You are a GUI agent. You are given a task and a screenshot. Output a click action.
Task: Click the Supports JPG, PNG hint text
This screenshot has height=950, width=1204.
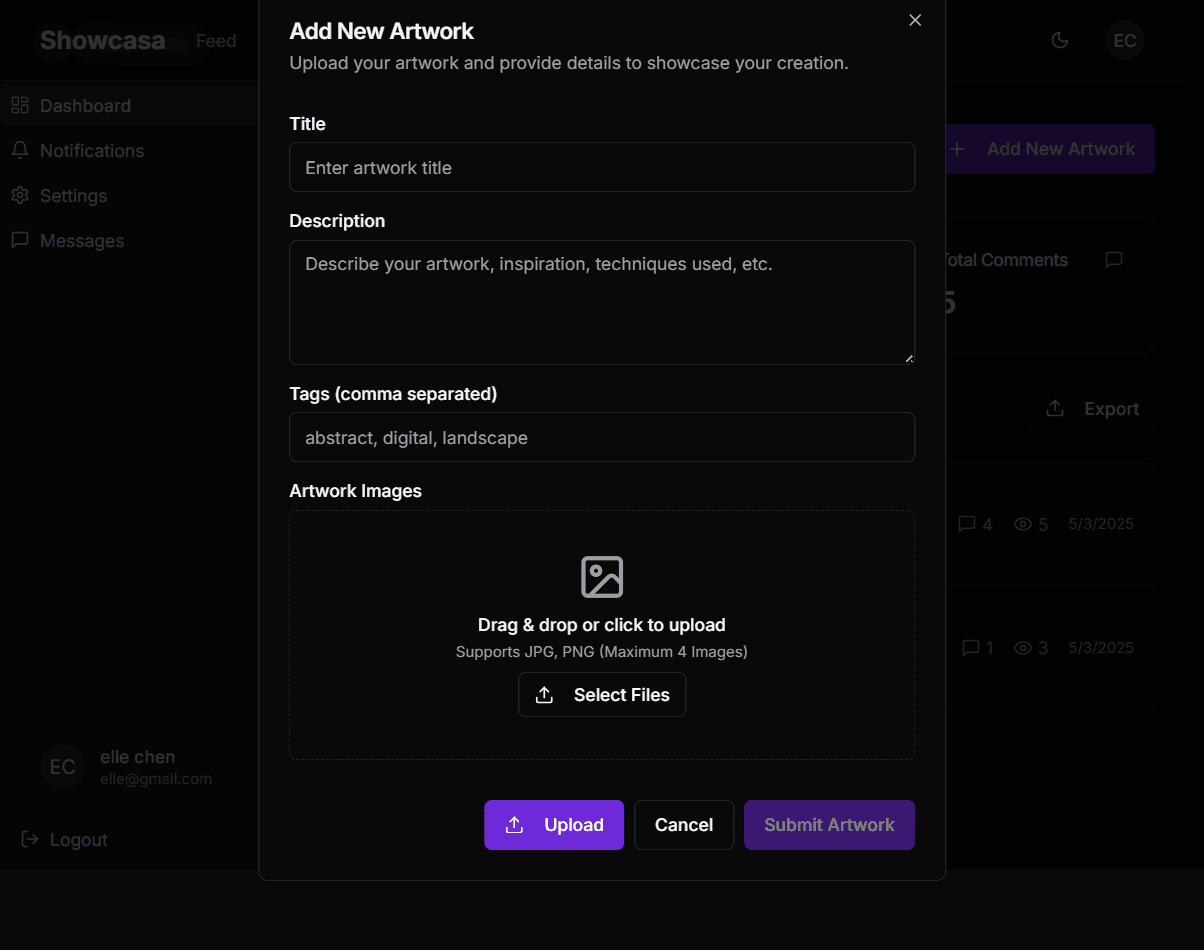tap(602, 652)
